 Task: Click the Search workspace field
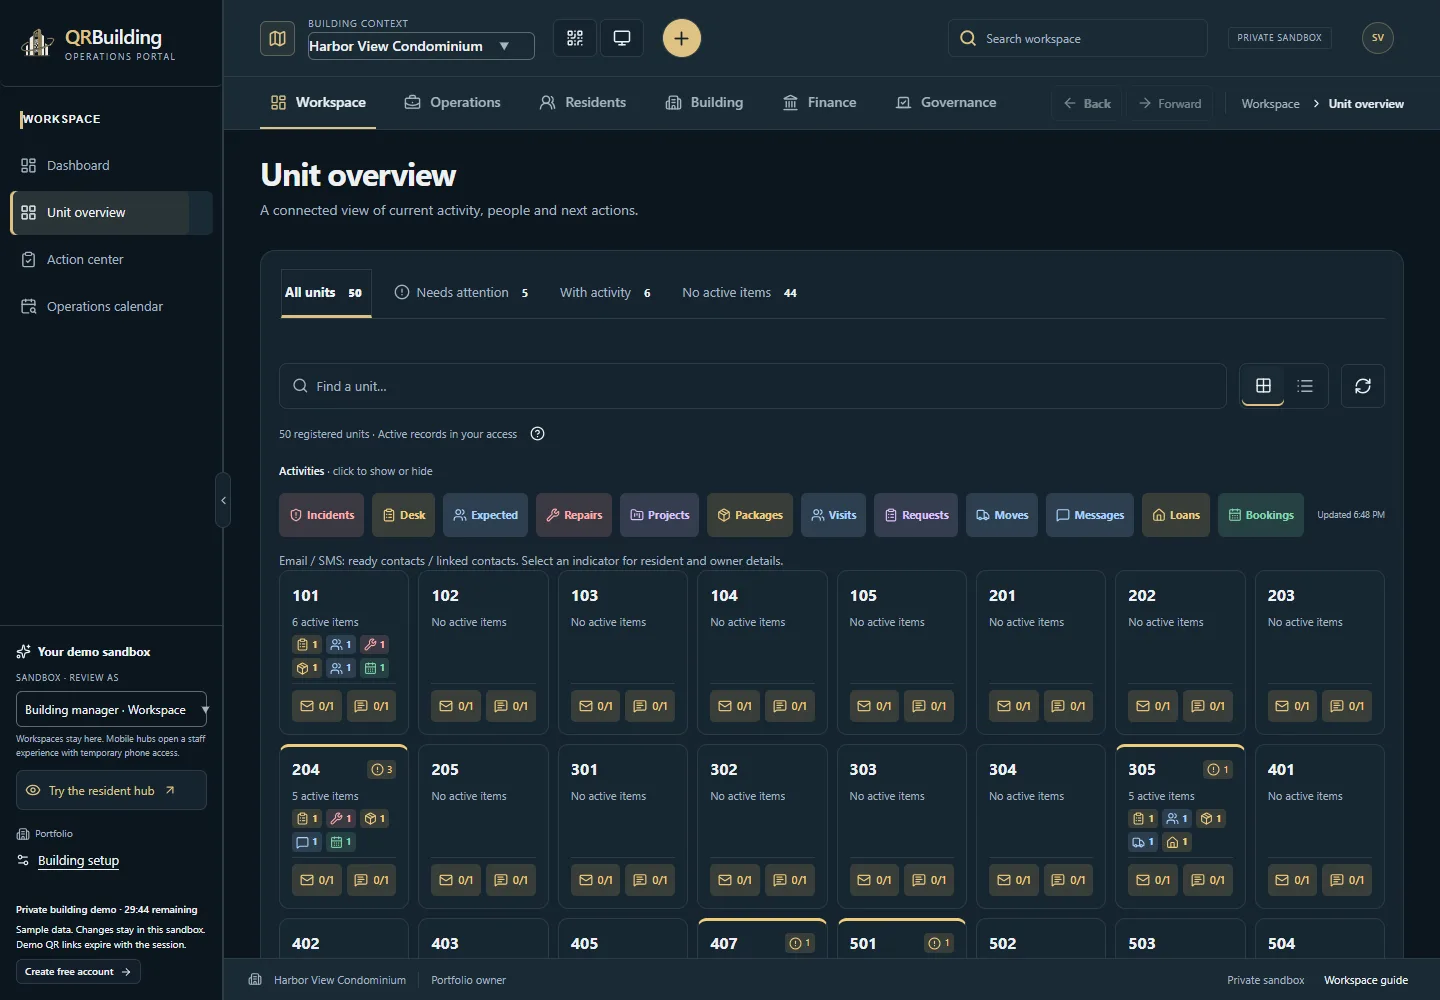coord(1078,39)
